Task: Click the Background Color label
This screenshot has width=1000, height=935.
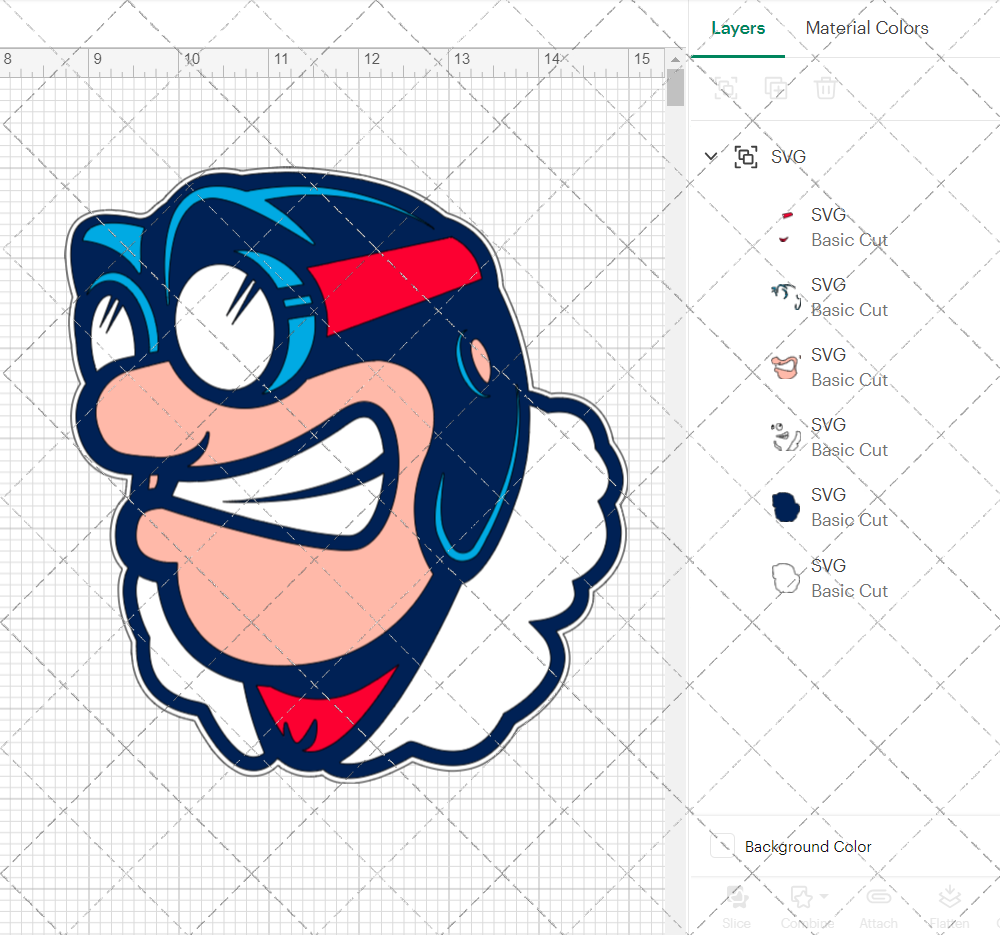Action: coord(808,846)
